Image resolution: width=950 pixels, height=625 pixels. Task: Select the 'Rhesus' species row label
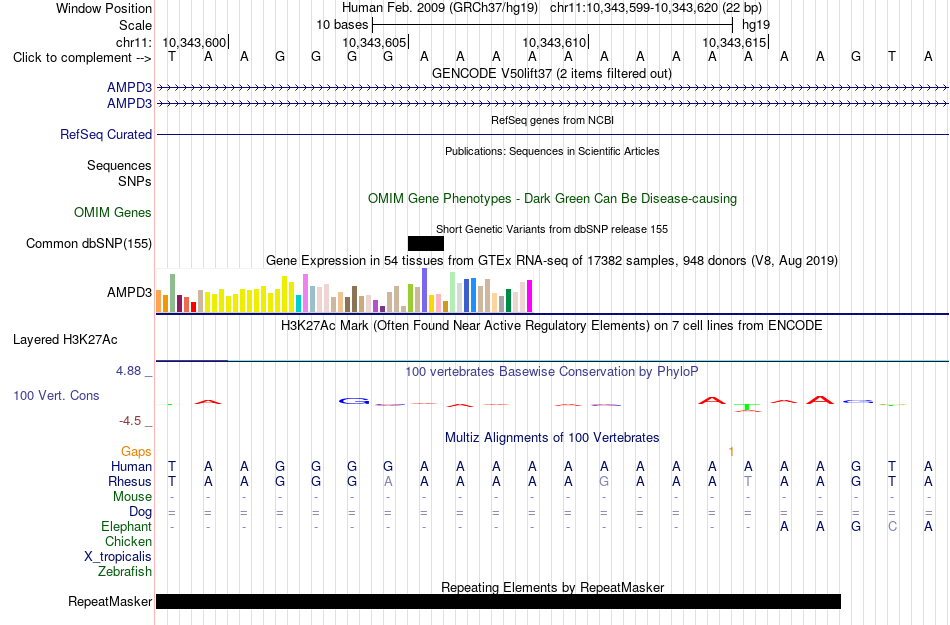click(130, 481)
